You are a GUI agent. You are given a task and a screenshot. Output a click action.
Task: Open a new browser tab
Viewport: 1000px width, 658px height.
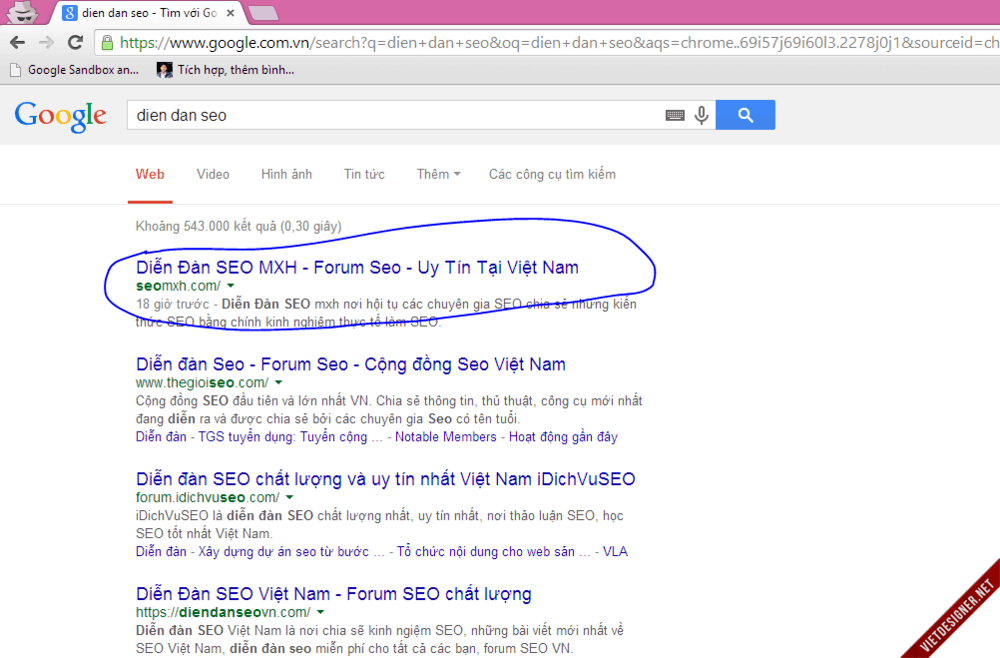pyautogui.click(x=262, y=13)
